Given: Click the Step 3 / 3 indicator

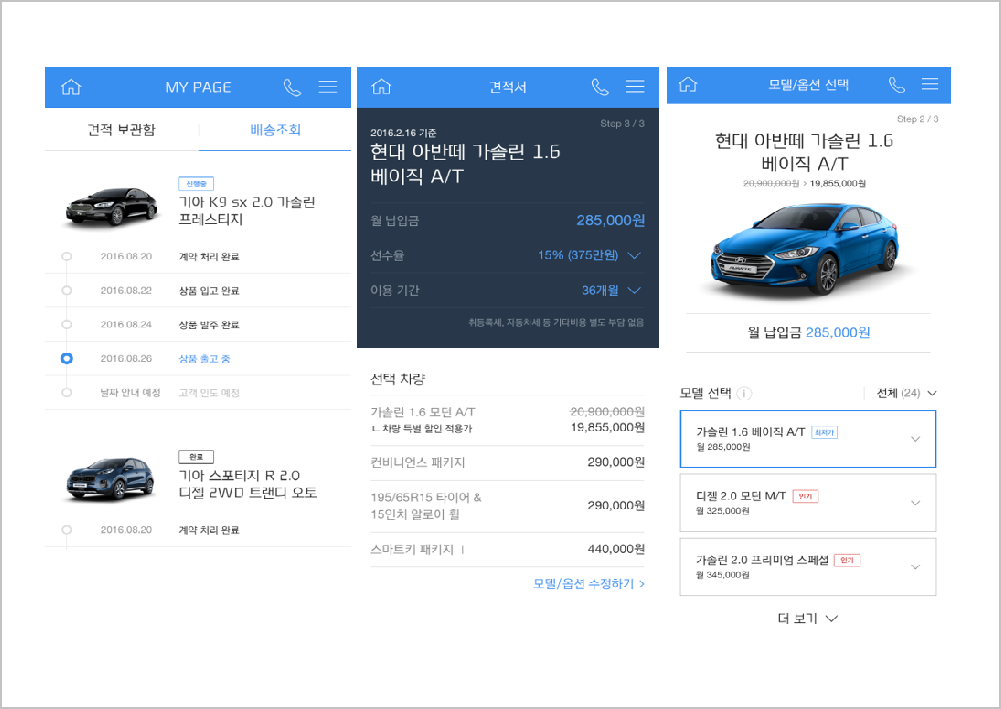Looking at the screenshot, I should click(622, 123).
